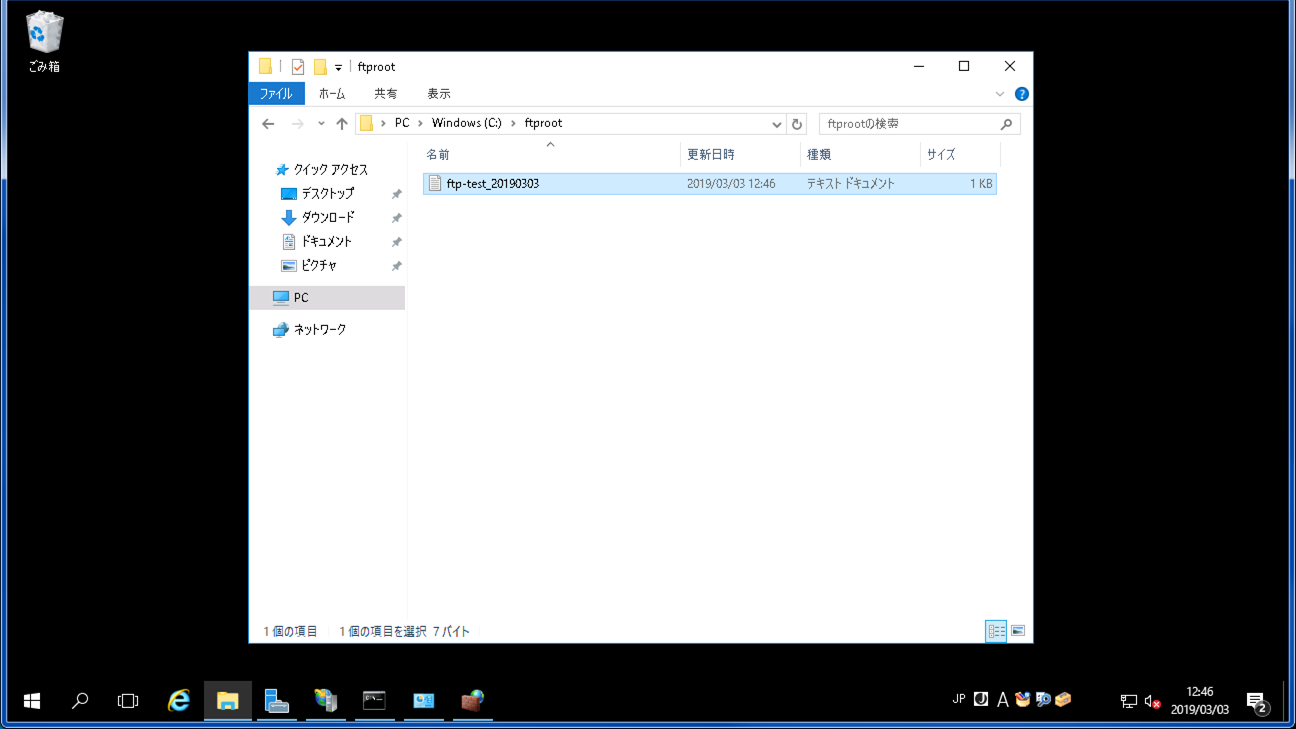This screenshot has height=729, width=1296.
Task: Open recent locations dropdown arrow
Action: point(321,124)
